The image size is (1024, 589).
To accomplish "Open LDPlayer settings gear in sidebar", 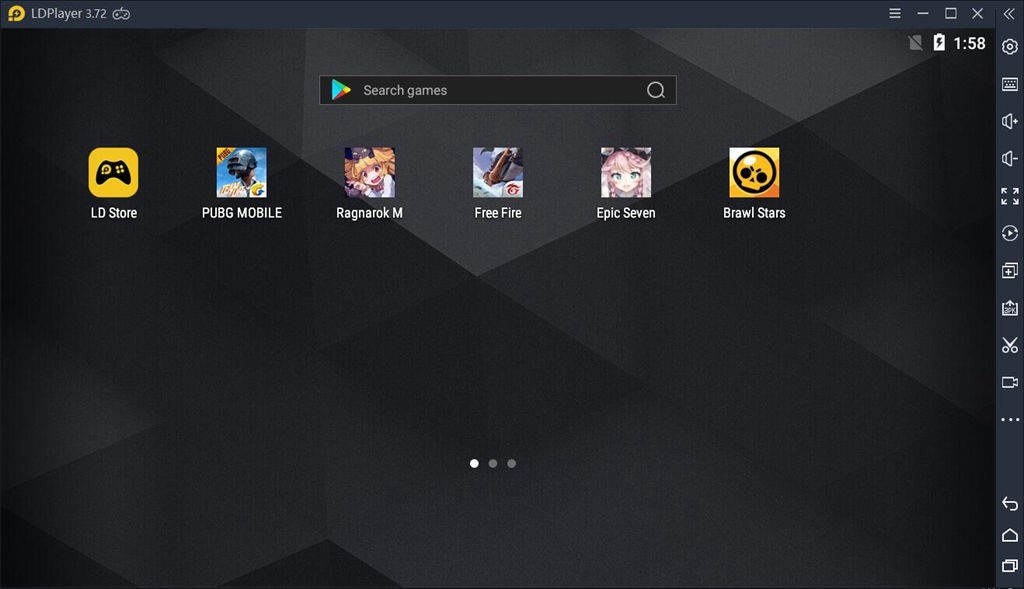I will 1009,47.
